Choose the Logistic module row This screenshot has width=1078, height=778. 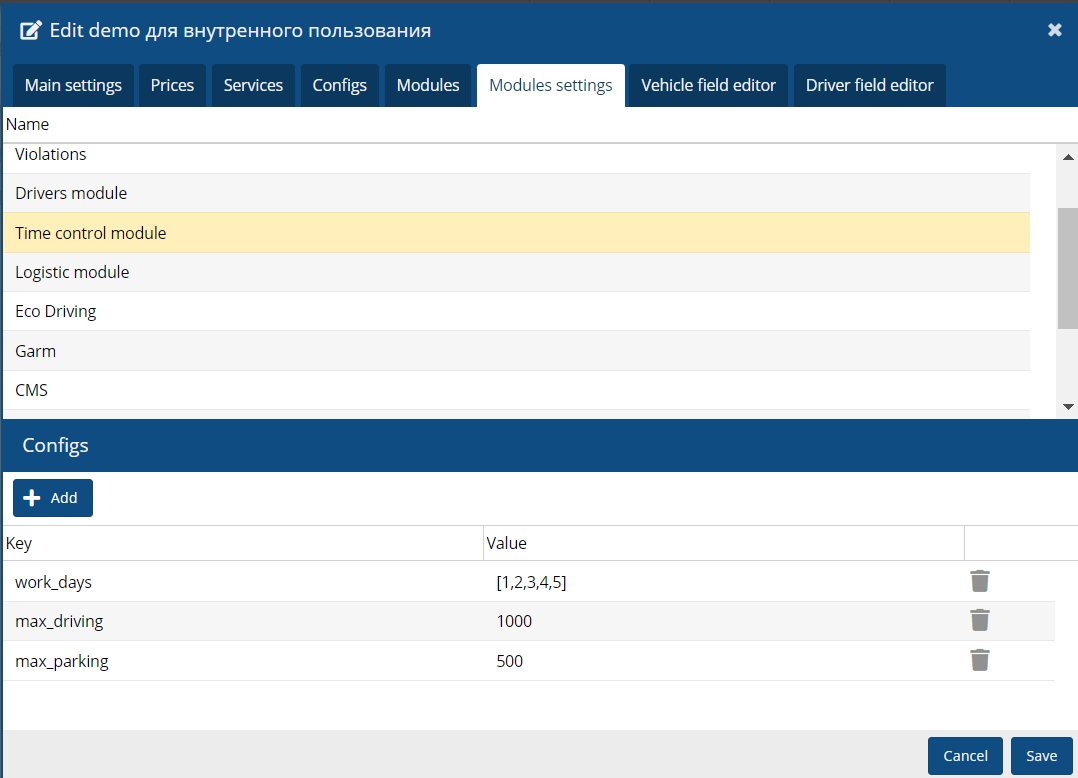tap(72, 272)
